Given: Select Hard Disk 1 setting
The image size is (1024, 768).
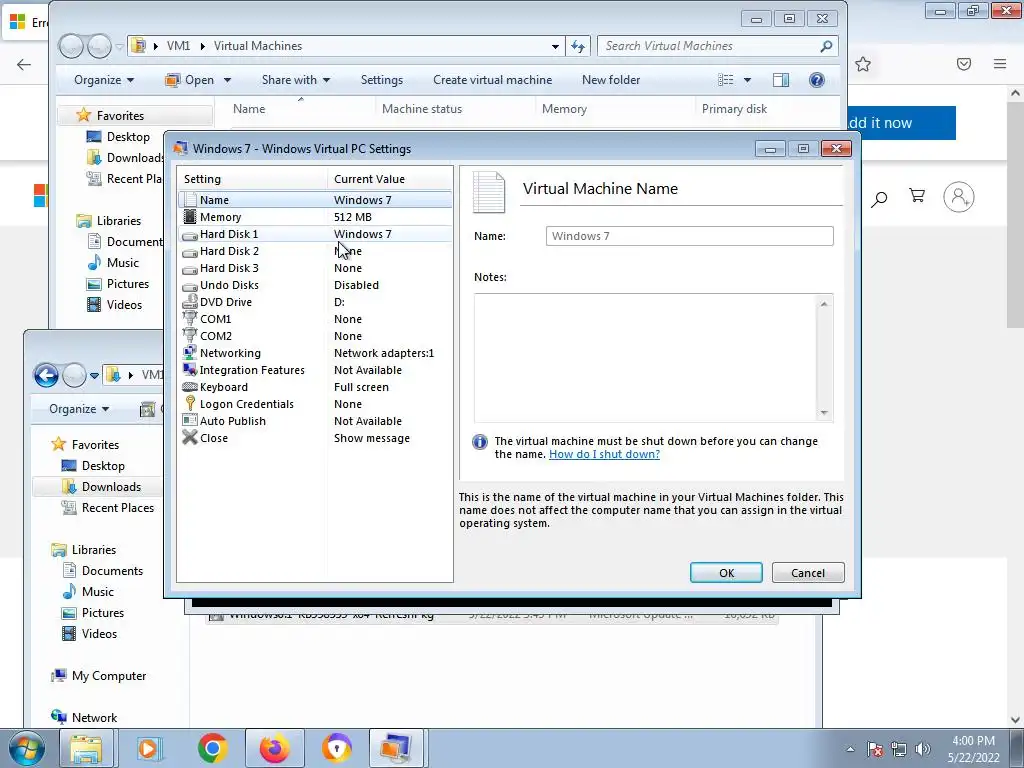Looking at the screenshot, I should (x=315, y=234).
